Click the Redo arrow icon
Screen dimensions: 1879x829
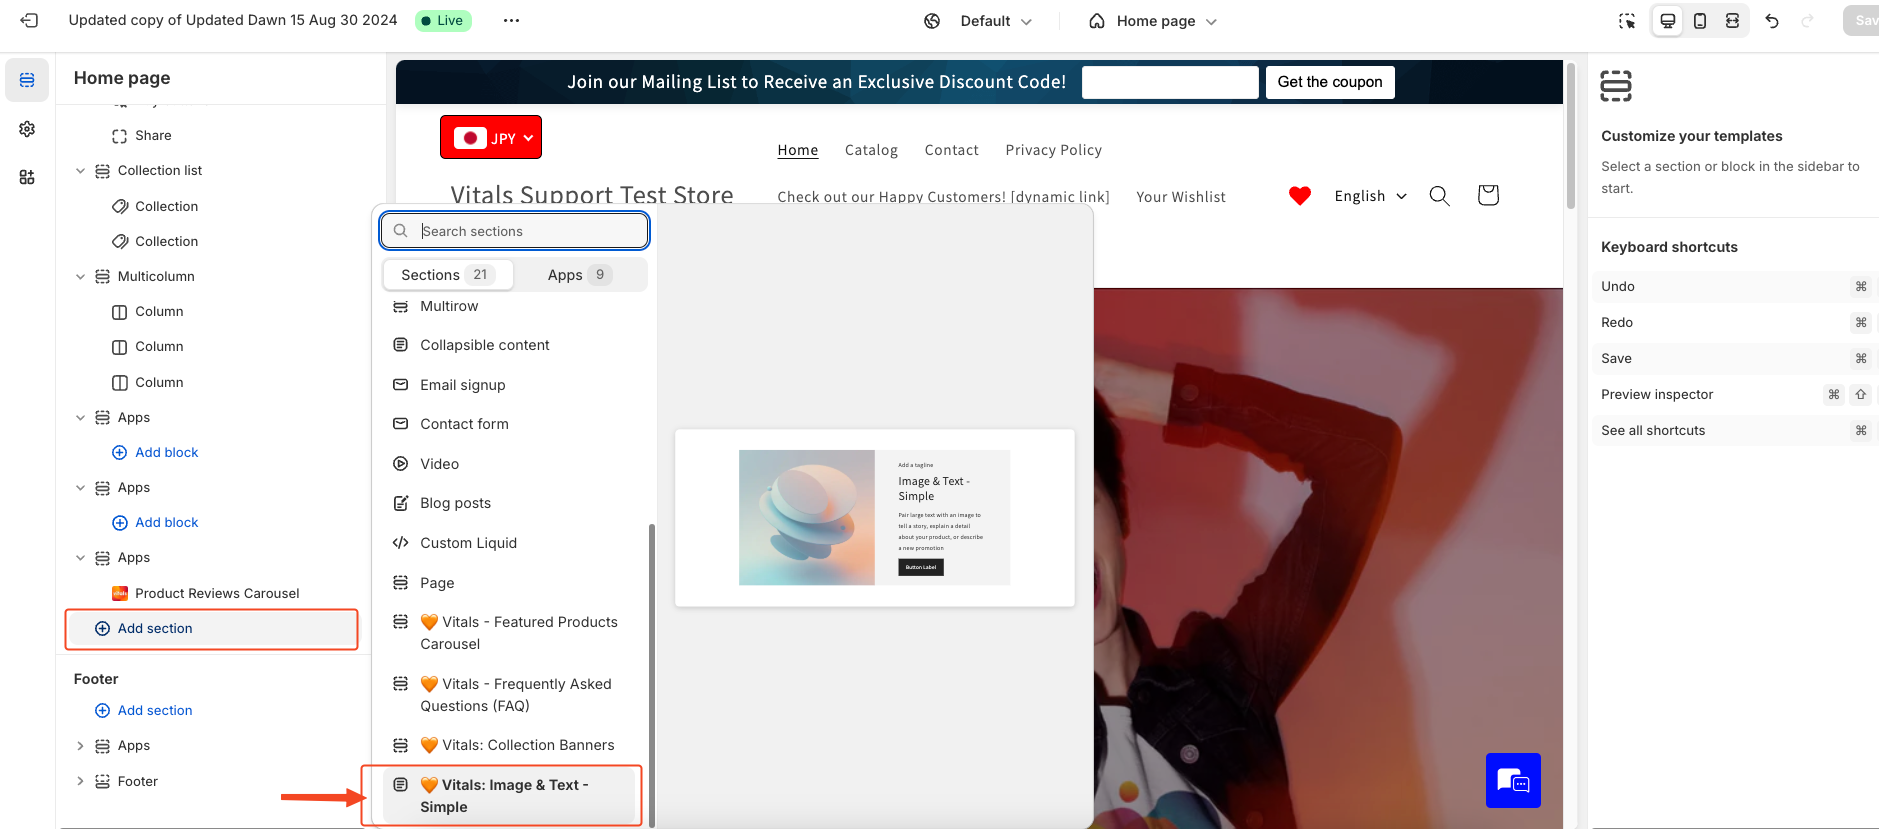(x=1807, y=21)
